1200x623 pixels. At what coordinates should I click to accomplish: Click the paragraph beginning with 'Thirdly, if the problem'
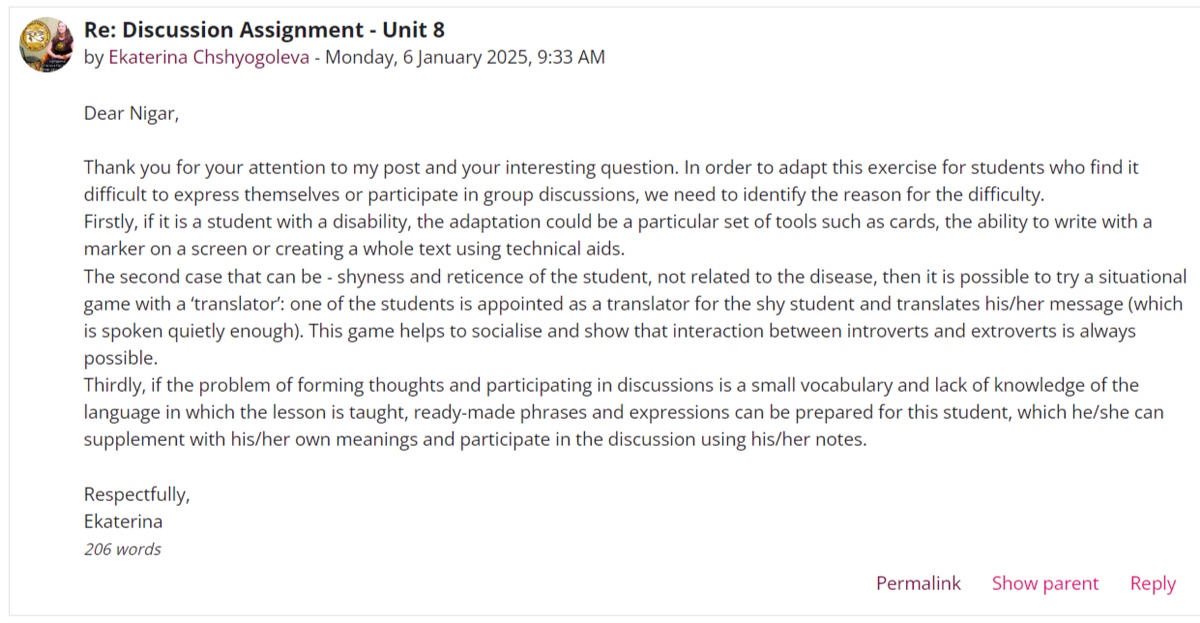click(400, 385)
